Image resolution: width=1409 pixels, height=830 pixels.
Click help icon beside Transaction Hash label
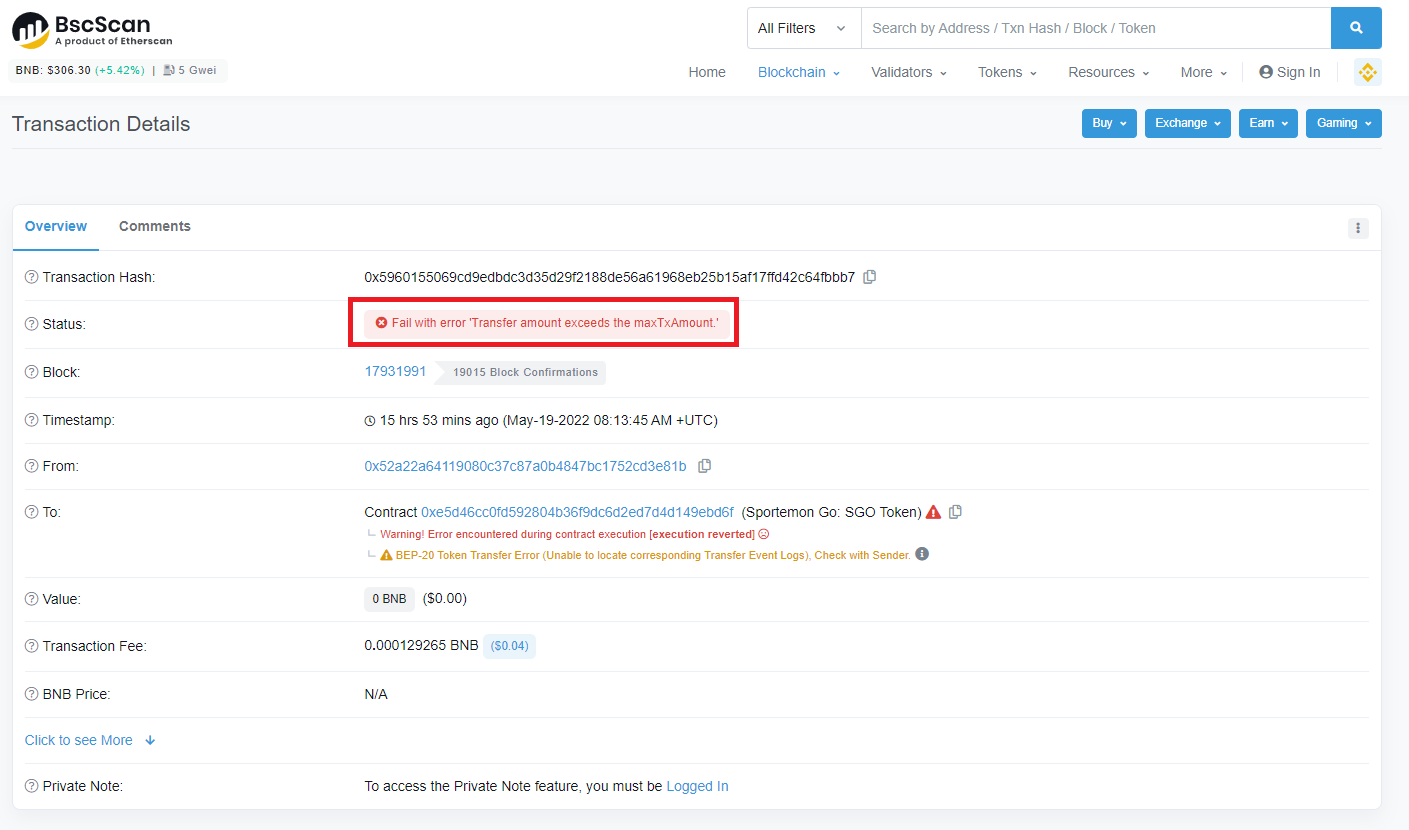coord(31,277)
